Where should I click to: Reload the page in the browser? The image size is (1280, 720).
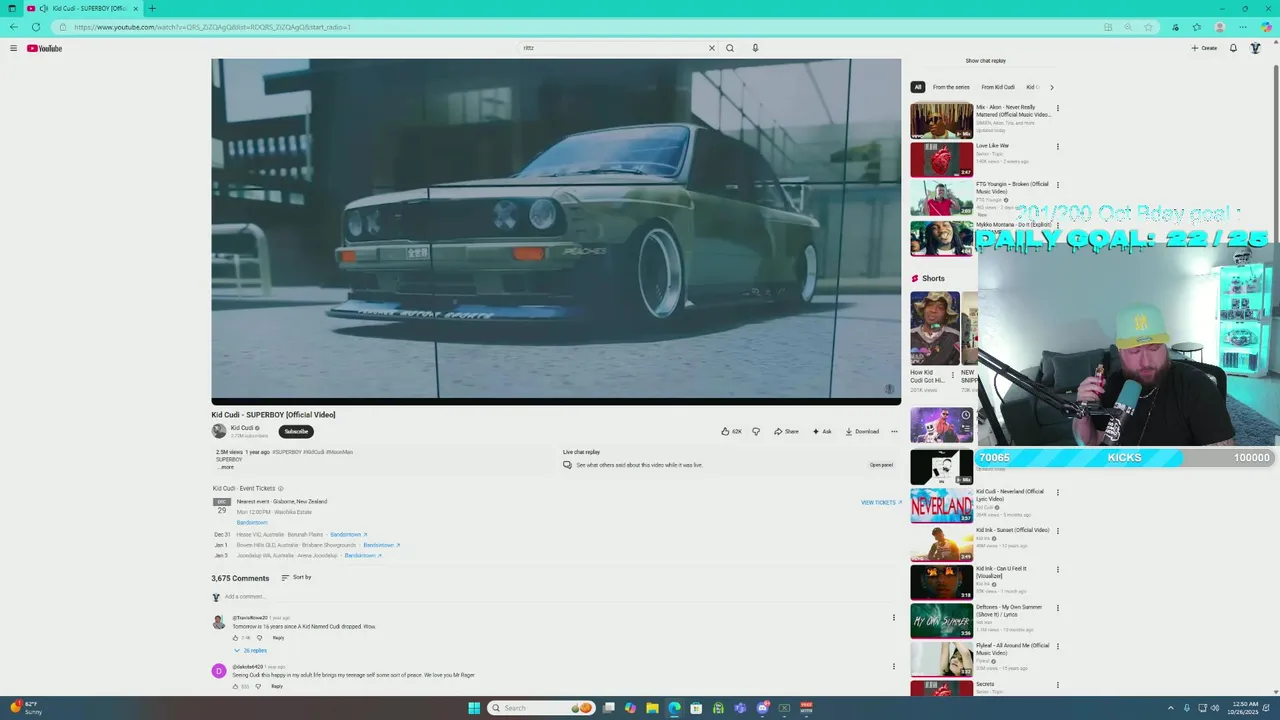click(x=36, y=27)
